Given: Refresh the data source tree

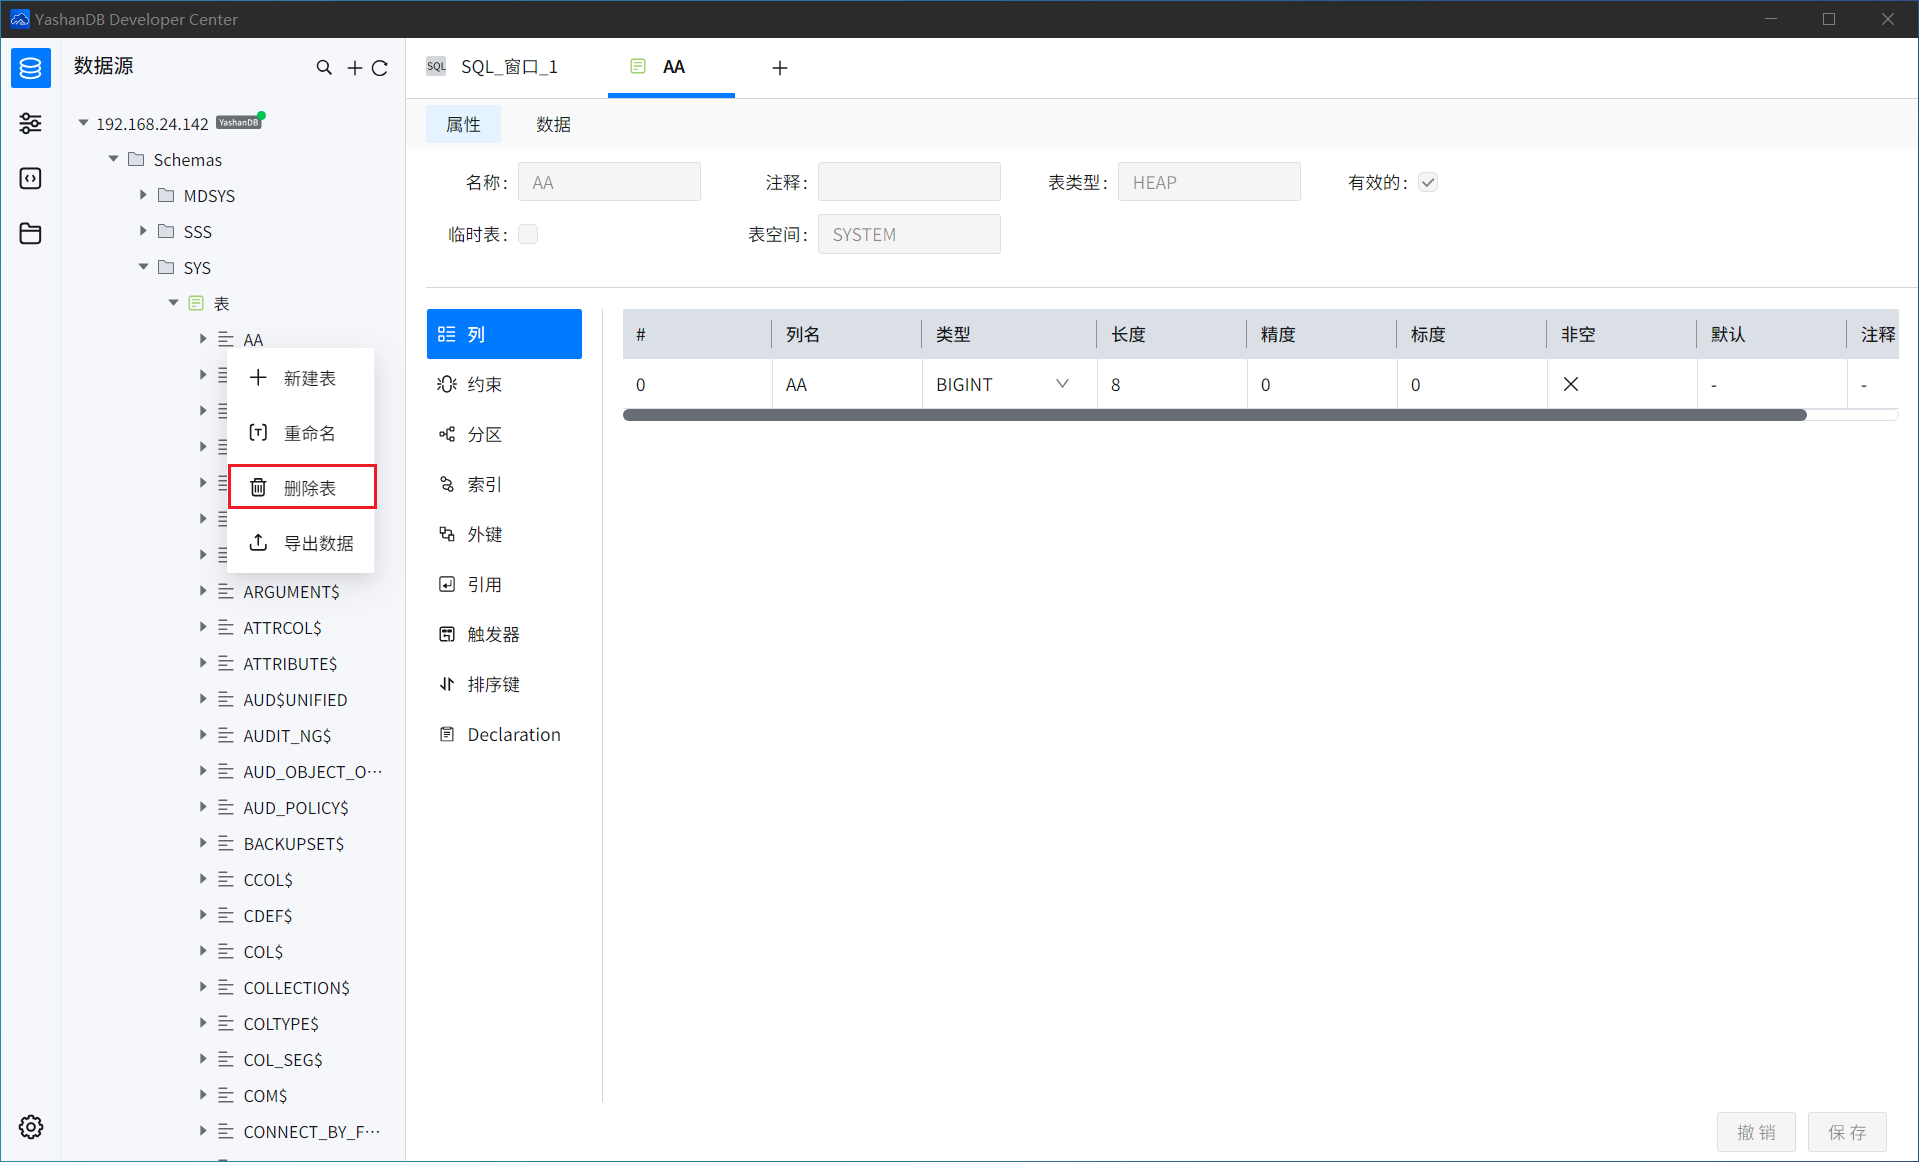Looking at the screenshot, I should click(380, 68).
